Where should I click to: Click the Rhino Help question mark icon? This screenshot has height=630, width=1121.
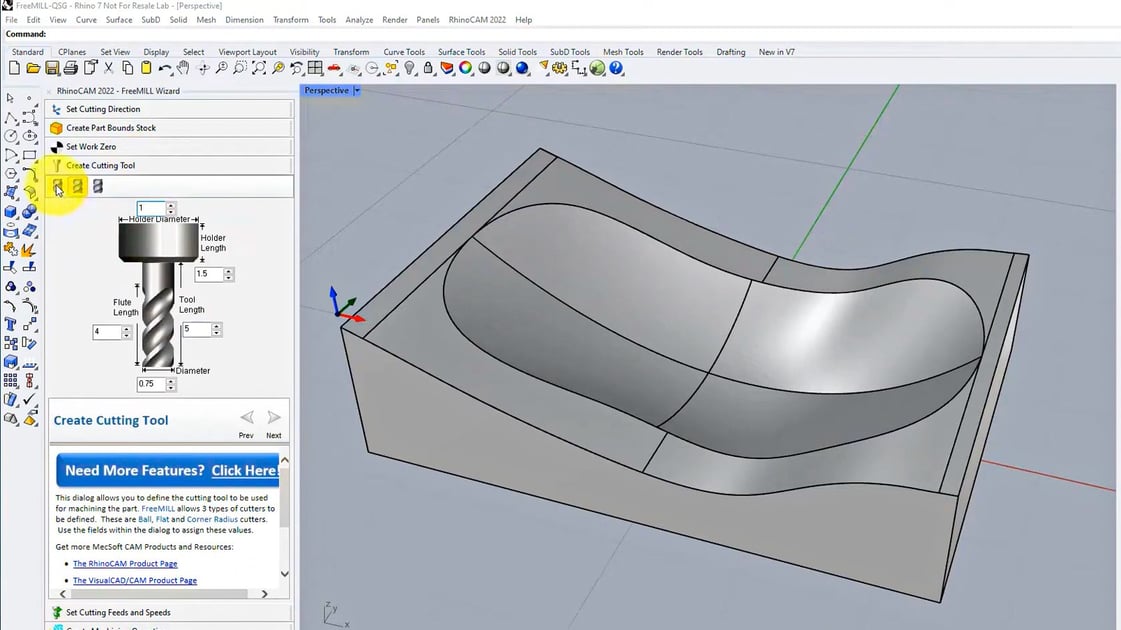[x=617, y=68]
